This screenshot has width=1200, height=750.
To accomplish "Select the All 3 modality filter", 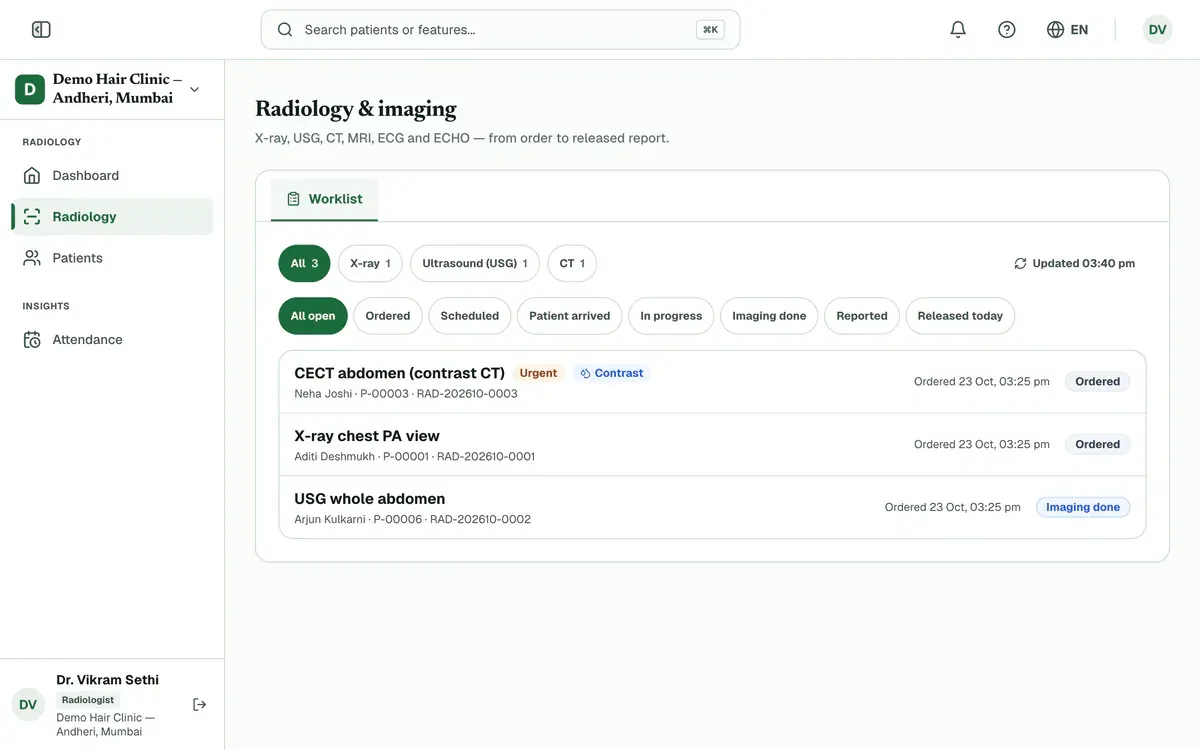I will (x=304, y=264).
